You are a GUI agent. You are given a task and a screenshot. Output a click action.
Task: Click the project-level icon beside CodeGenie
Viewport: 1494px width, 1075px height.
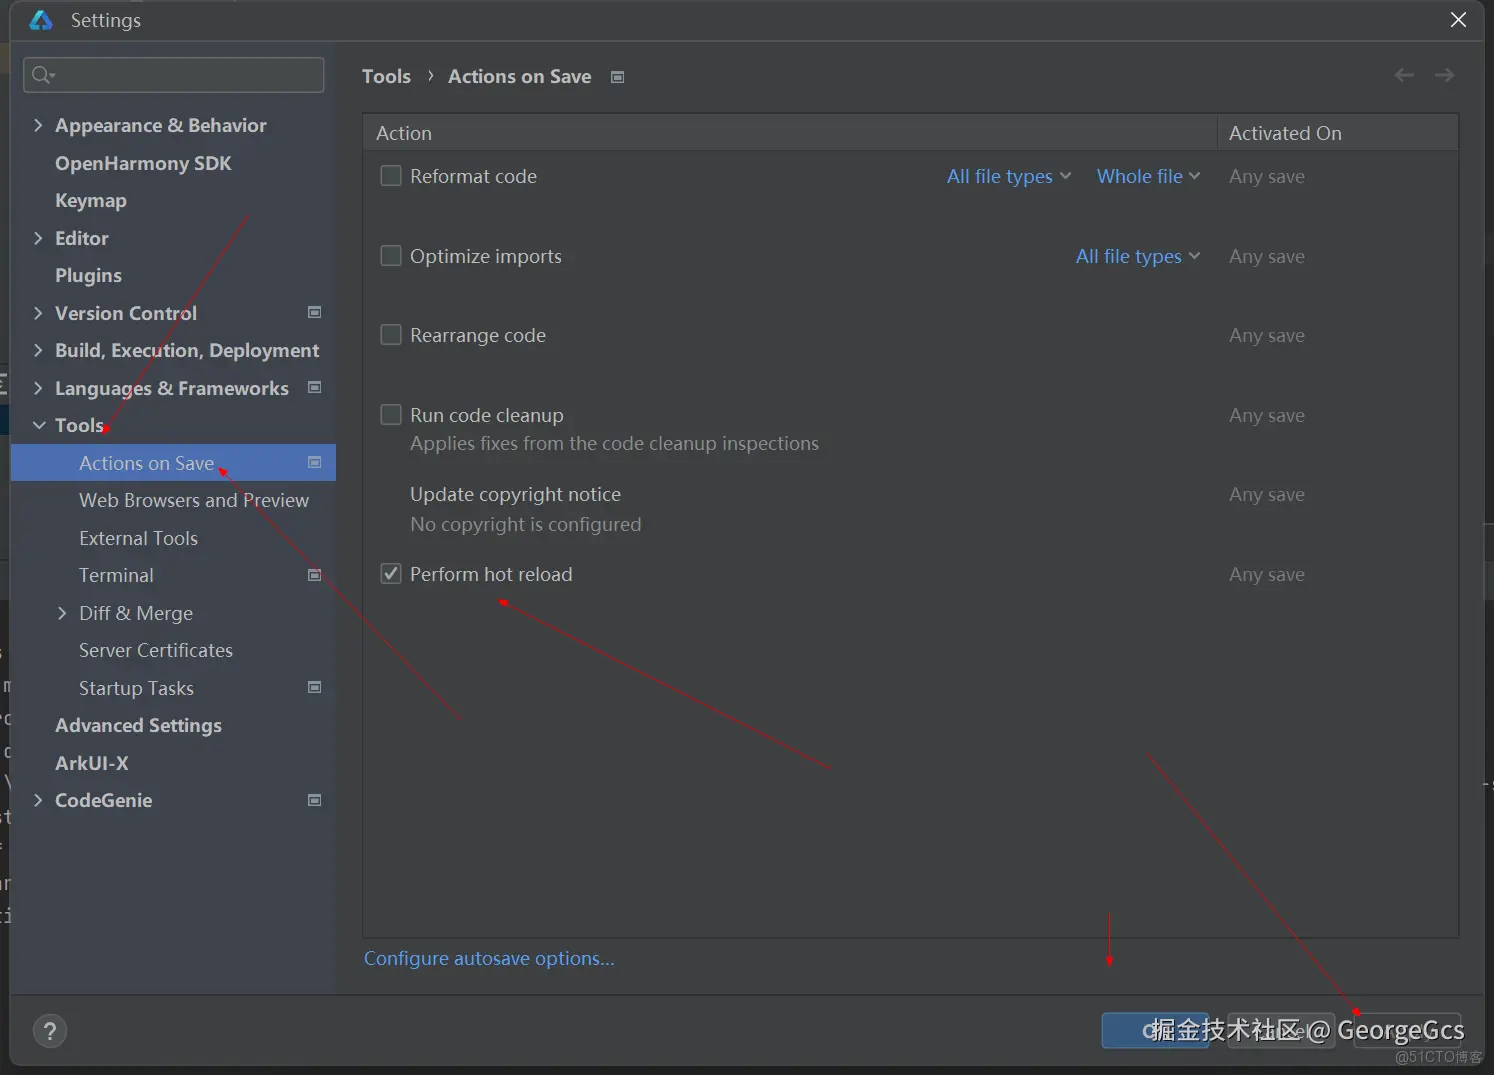[314, 800]
